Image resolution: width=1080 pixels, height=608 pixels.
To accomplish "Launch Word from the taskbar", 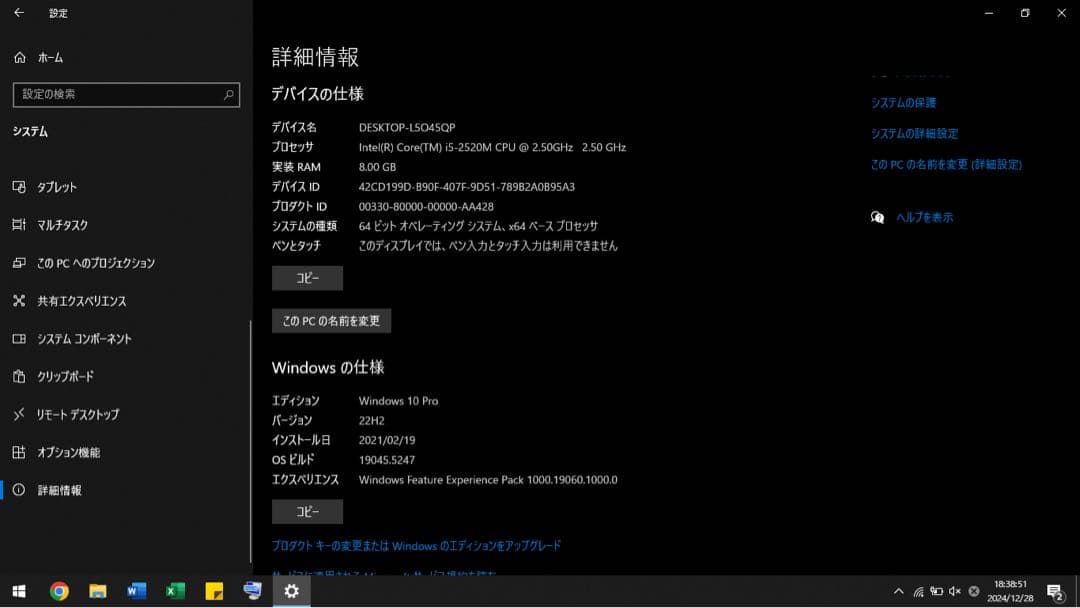I will point(136,591).
